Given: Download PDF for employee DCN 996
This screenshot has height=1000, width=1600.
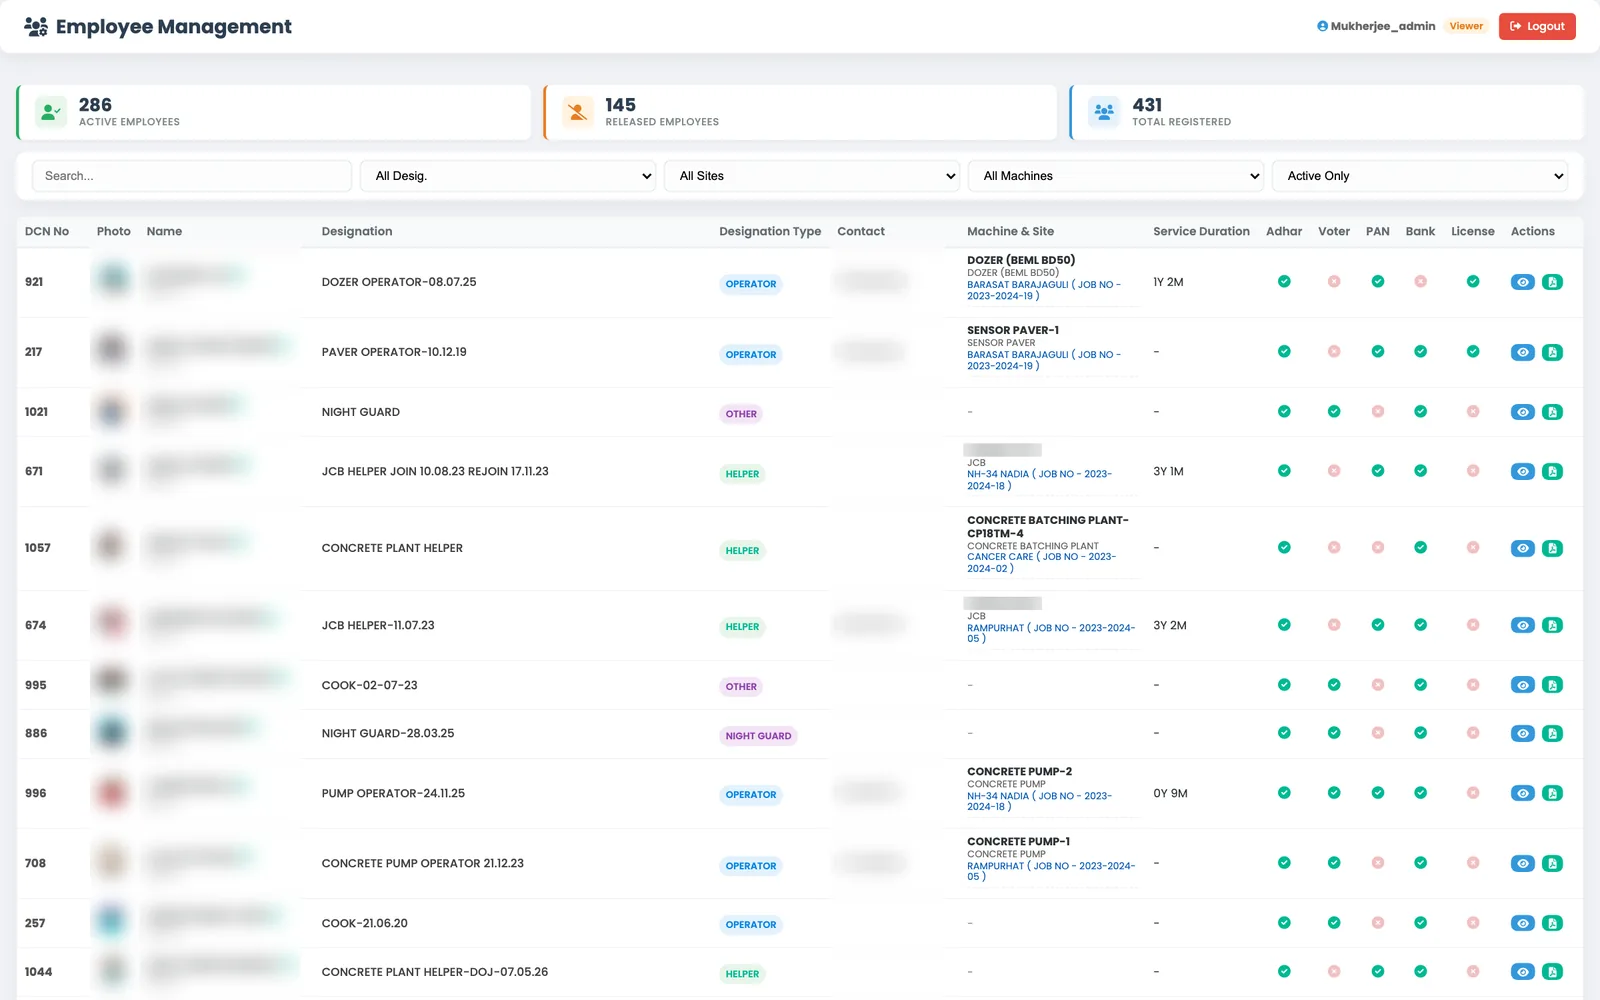Looking at the screenshot, I should pyautogui.click(x=1552, y=793).
